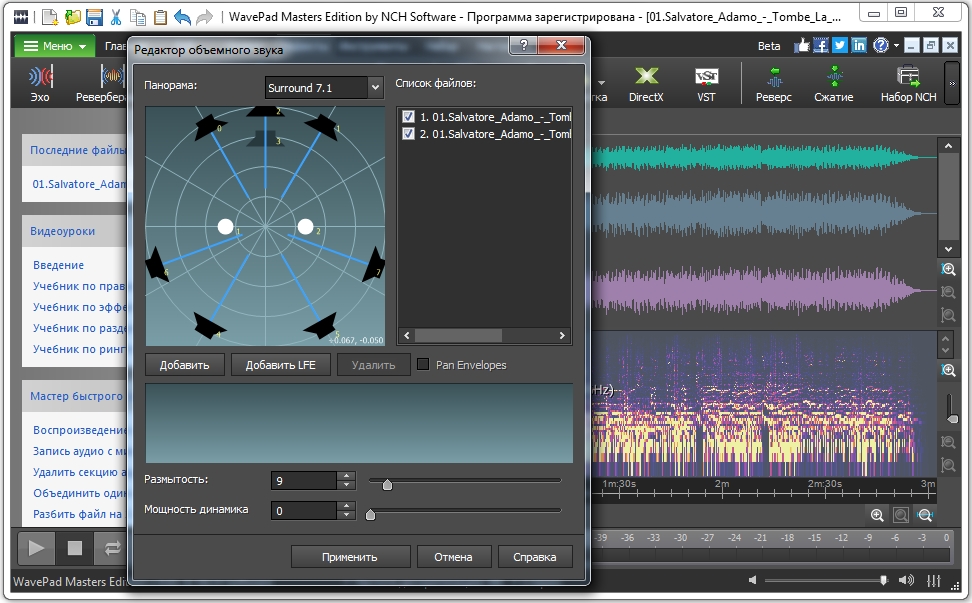Decrease Мощность динамика with down arrow
Screen dimensions: 972x603
click(x=347, y=514)
